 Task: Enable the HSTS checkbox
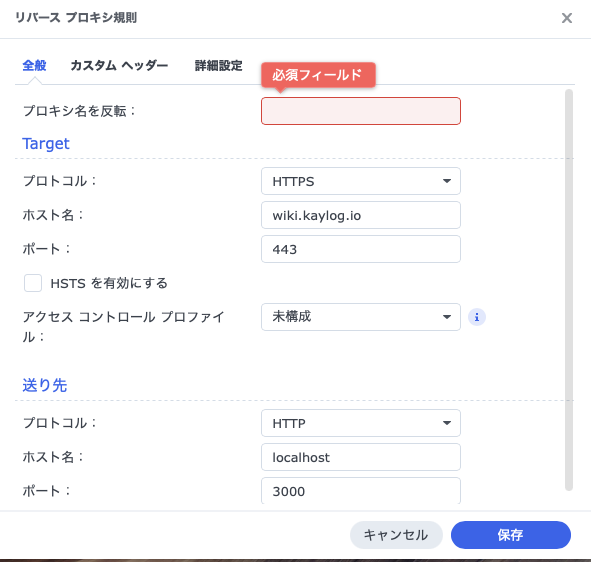click(33, 283)
